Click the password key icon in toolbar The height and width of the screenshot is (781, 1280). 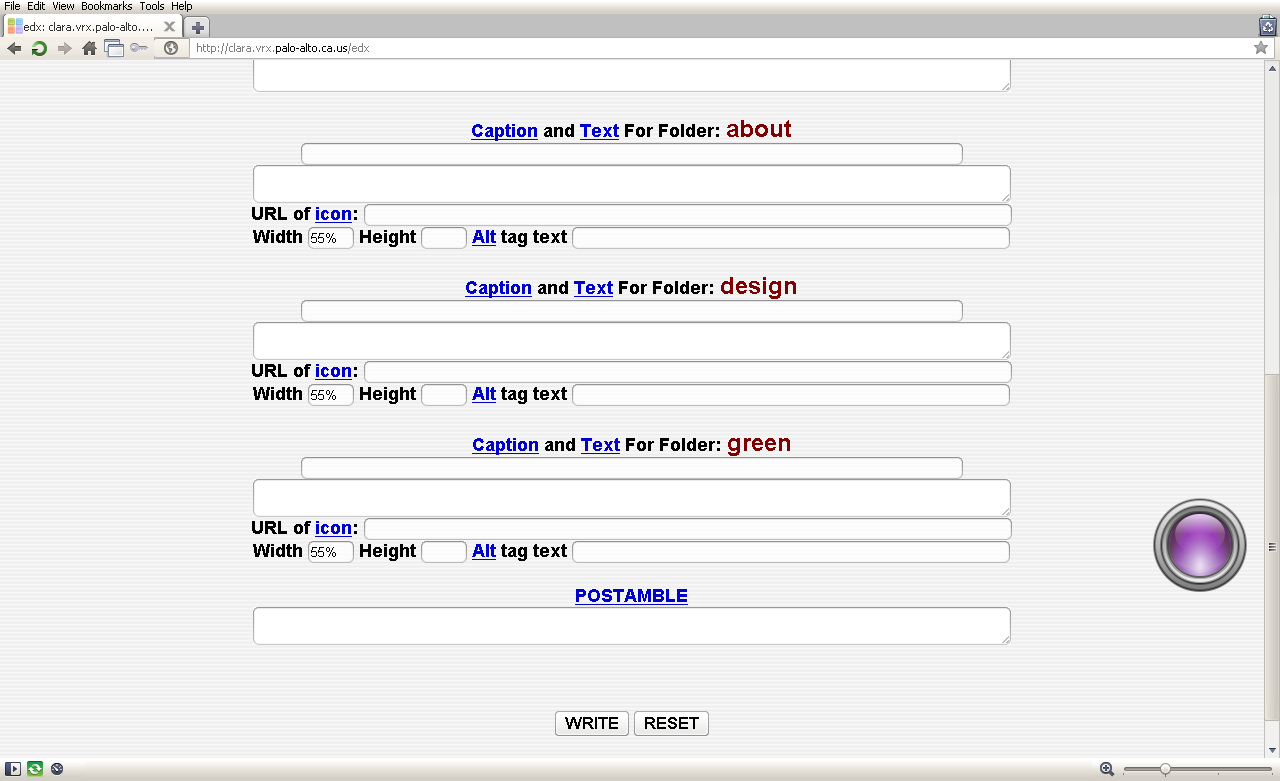pos(138,48)
